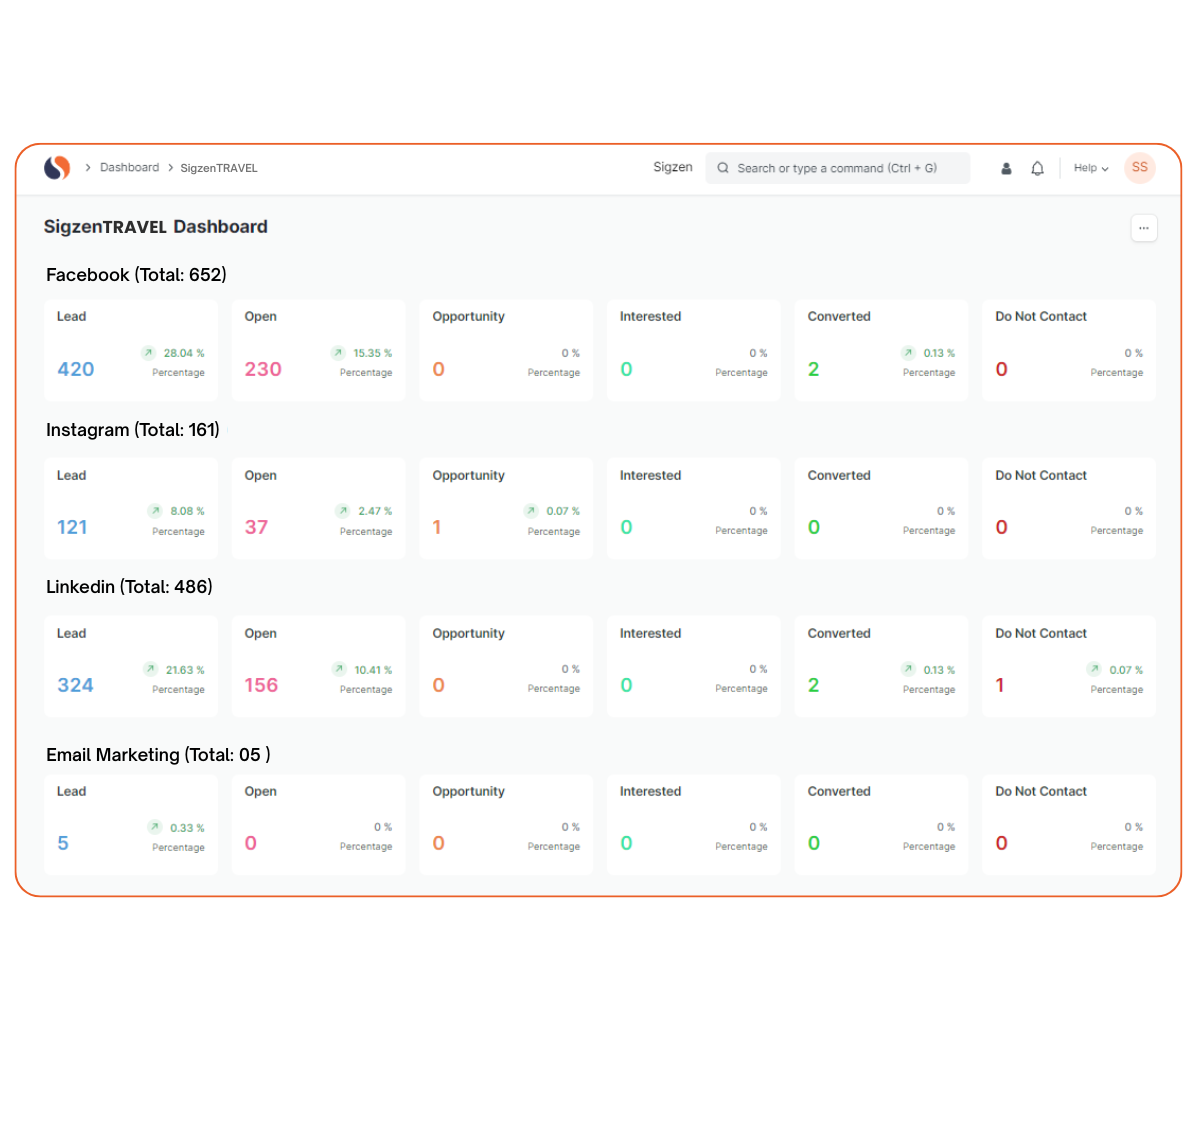Open the notifications bell
This screenshot has height=1122, width=1200.
(x=1037, y=168)
